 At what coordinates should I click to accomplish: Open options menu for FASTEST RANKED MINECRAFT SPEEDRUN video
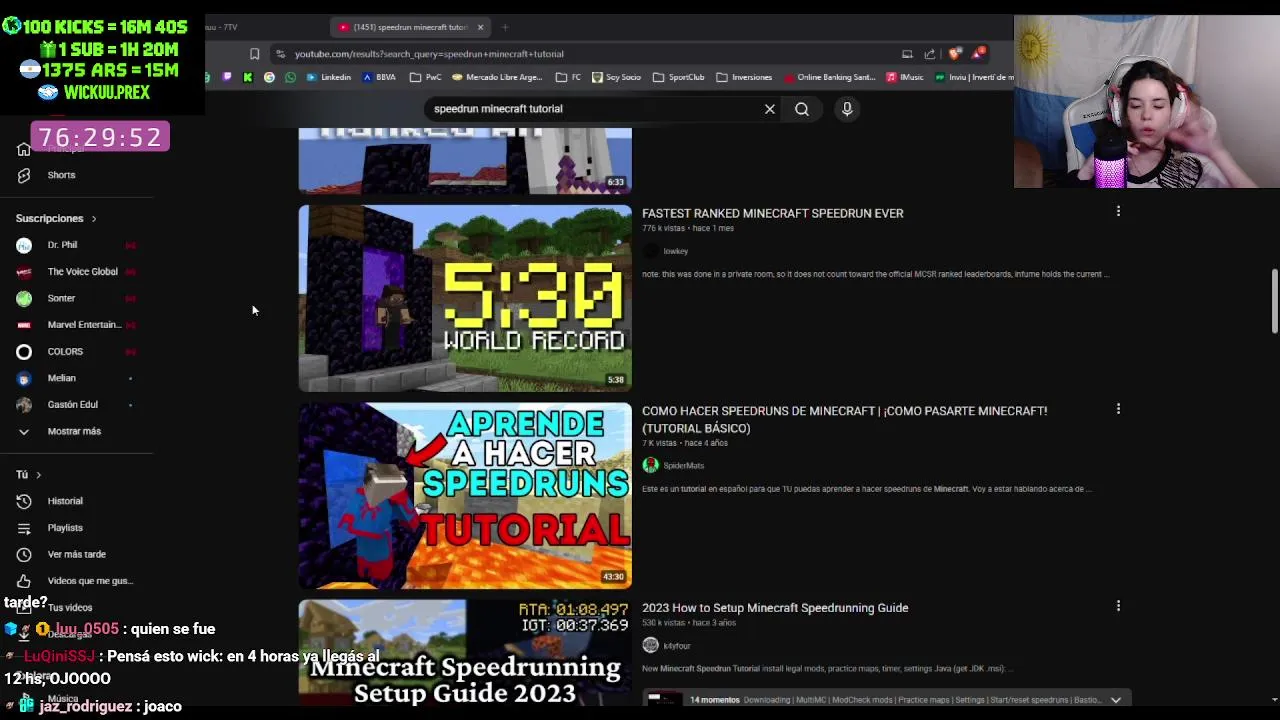[x=1118, y=211]
